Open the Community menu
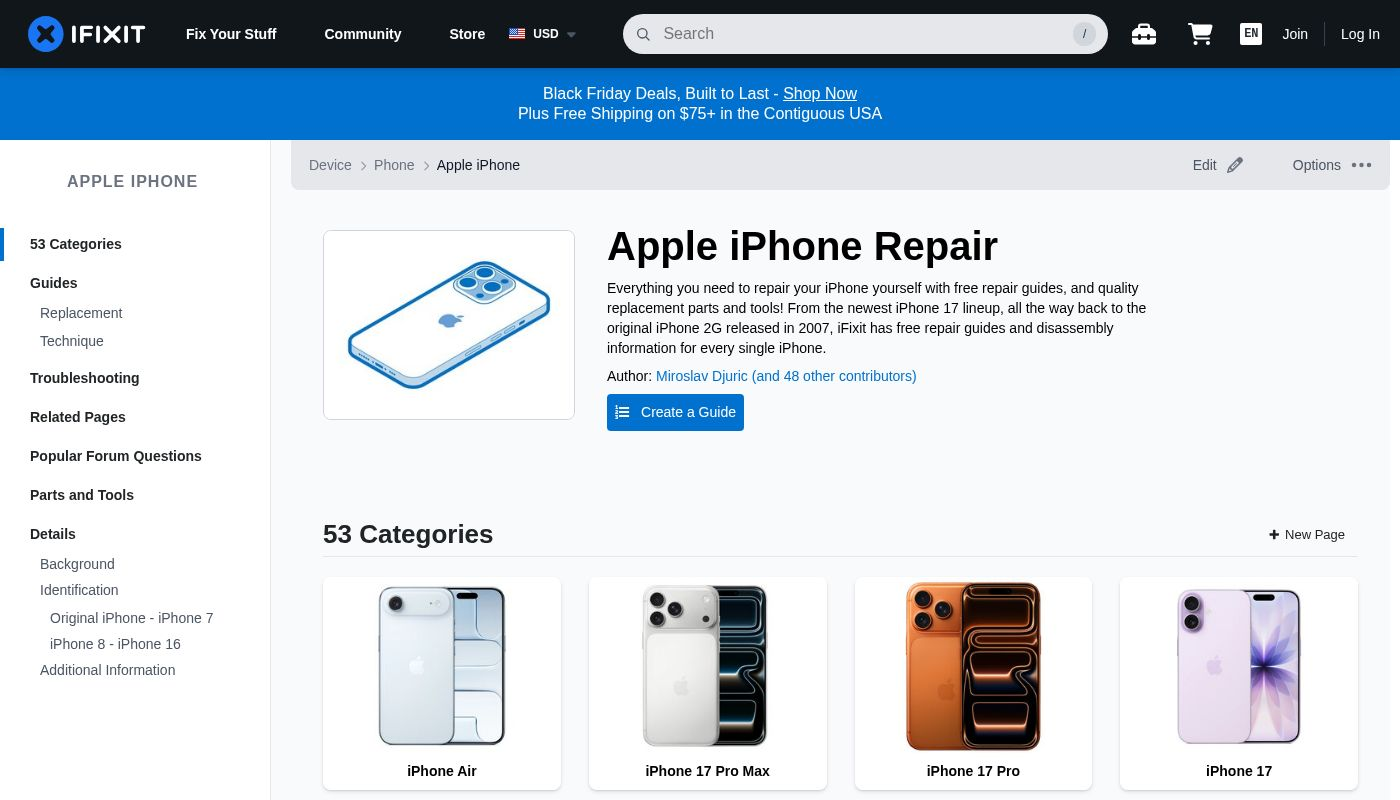Screen dimensions: 1400x800 click(363, 34)
